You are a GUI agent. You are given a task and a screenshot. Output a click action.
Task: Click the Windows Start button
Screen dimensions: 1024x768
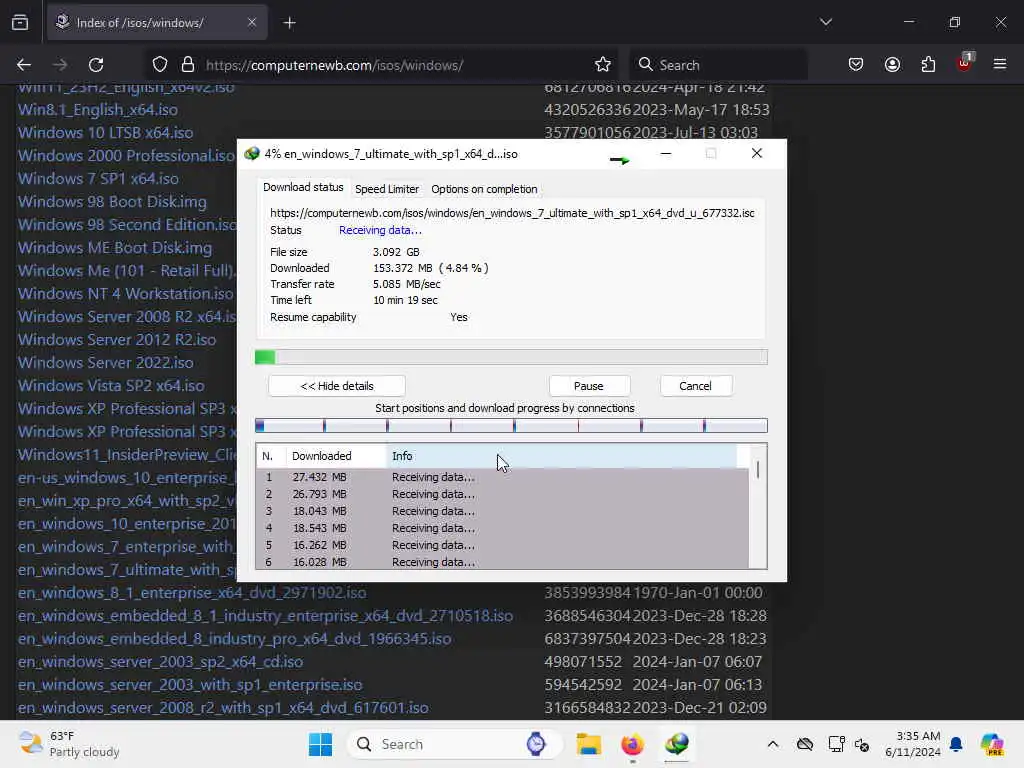point(320,744)
